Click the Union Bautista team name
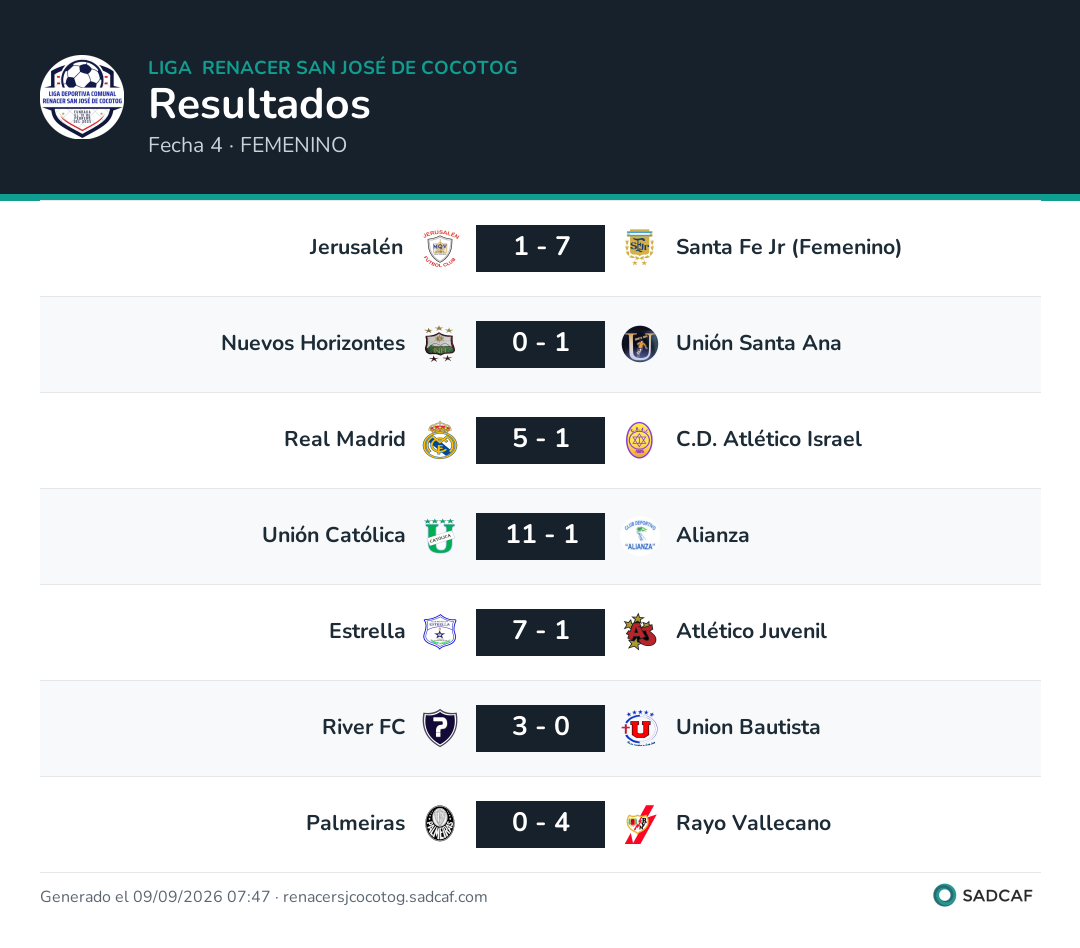Image resolution: width=1080 pixels, height=948 pixels. [748, 727]
